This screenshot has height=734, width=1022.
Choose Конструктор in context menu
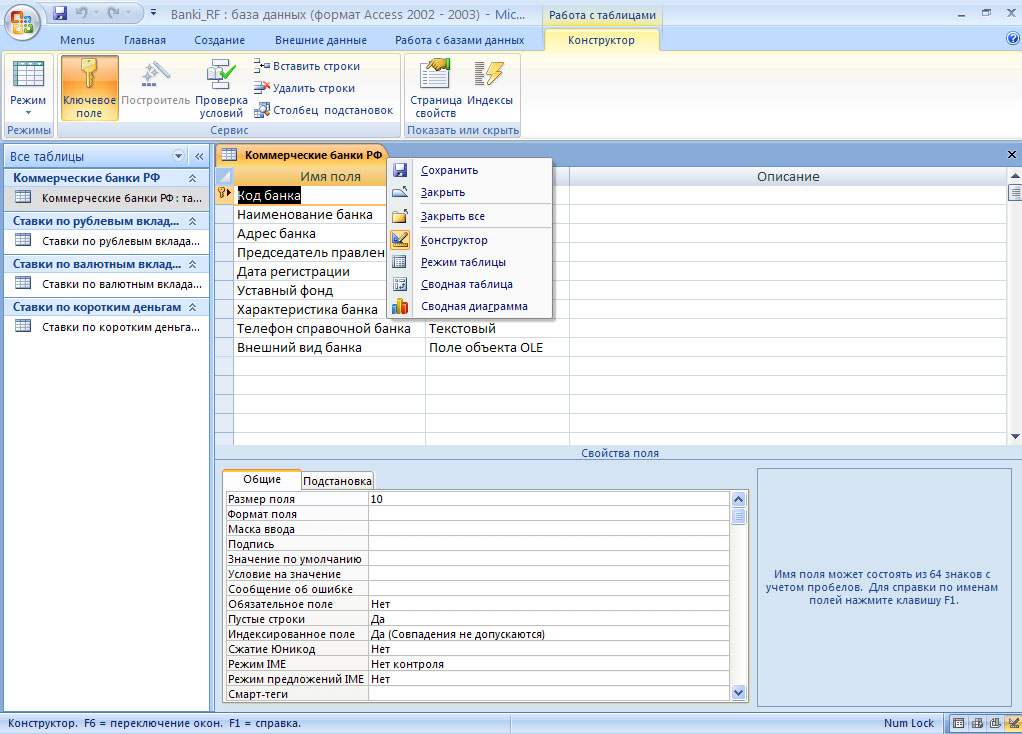(x=469, y=240)
